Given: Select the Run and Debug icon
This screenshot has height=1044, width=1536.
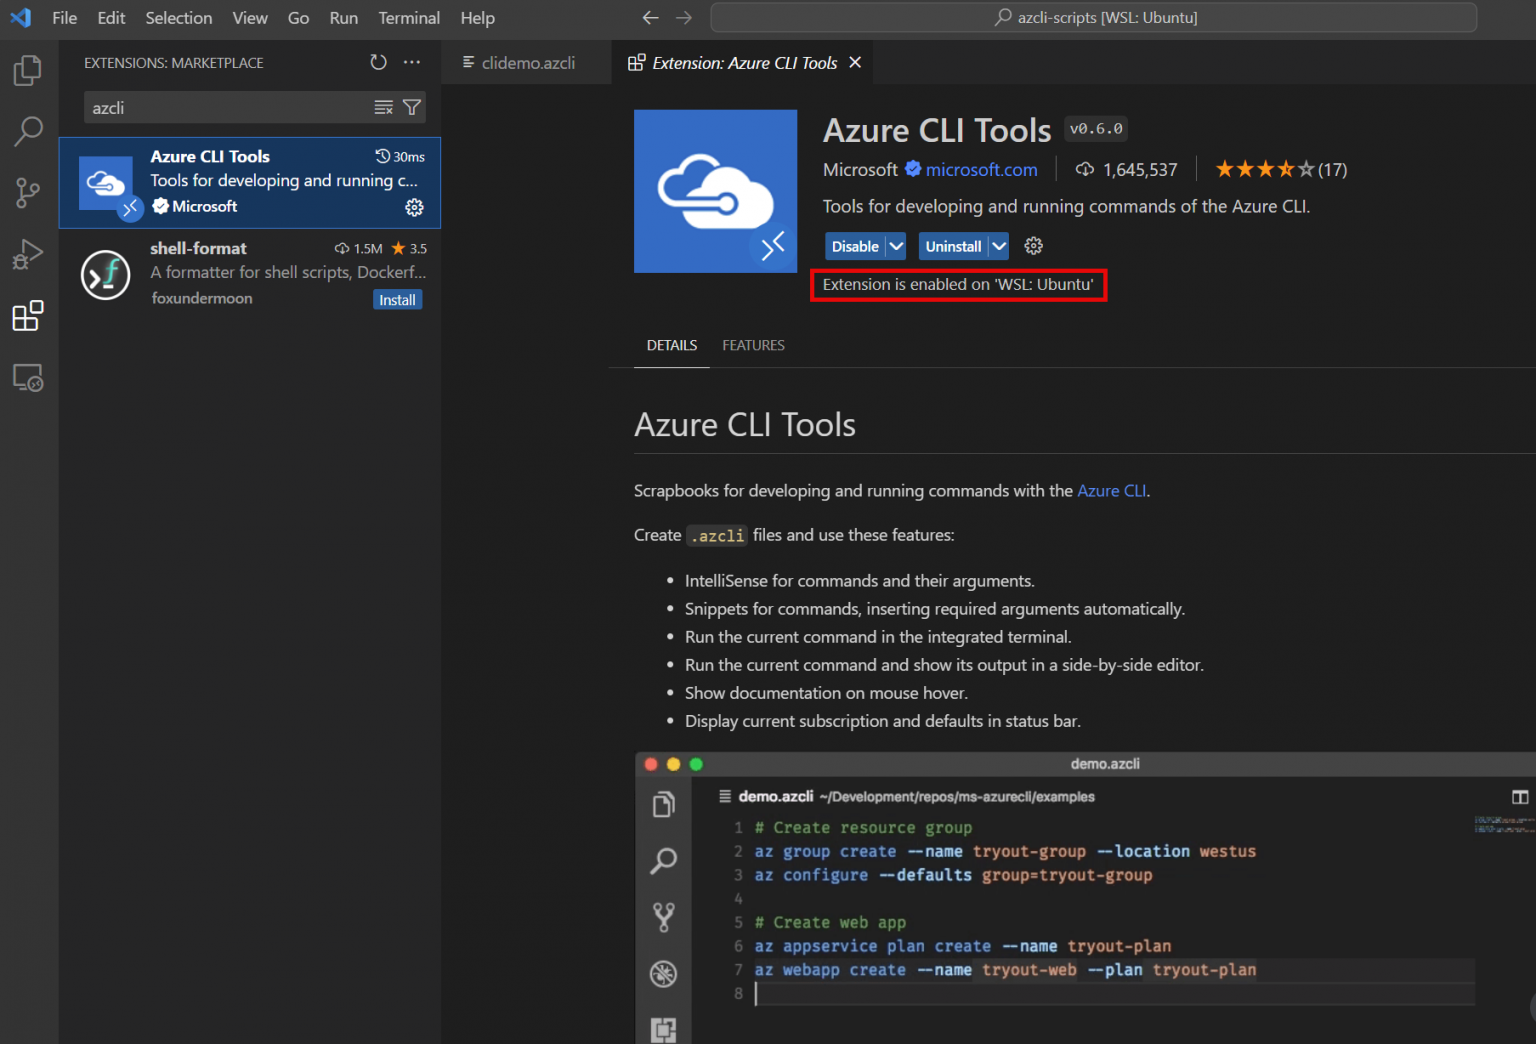Looking at the screenshot, I should pos(28,254).
